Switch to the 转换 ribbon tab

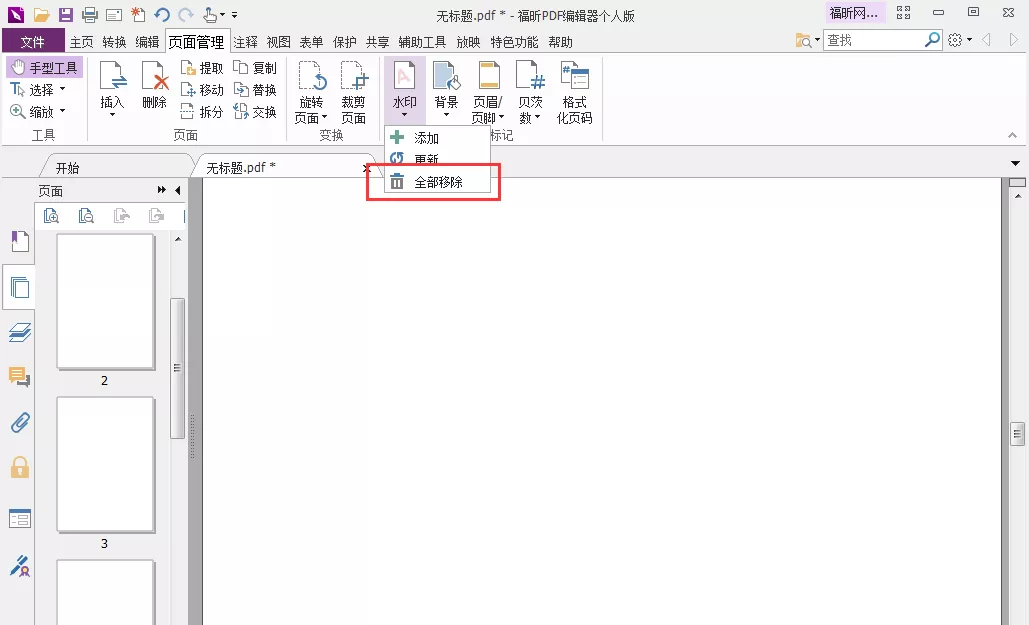tap(114, 42)
